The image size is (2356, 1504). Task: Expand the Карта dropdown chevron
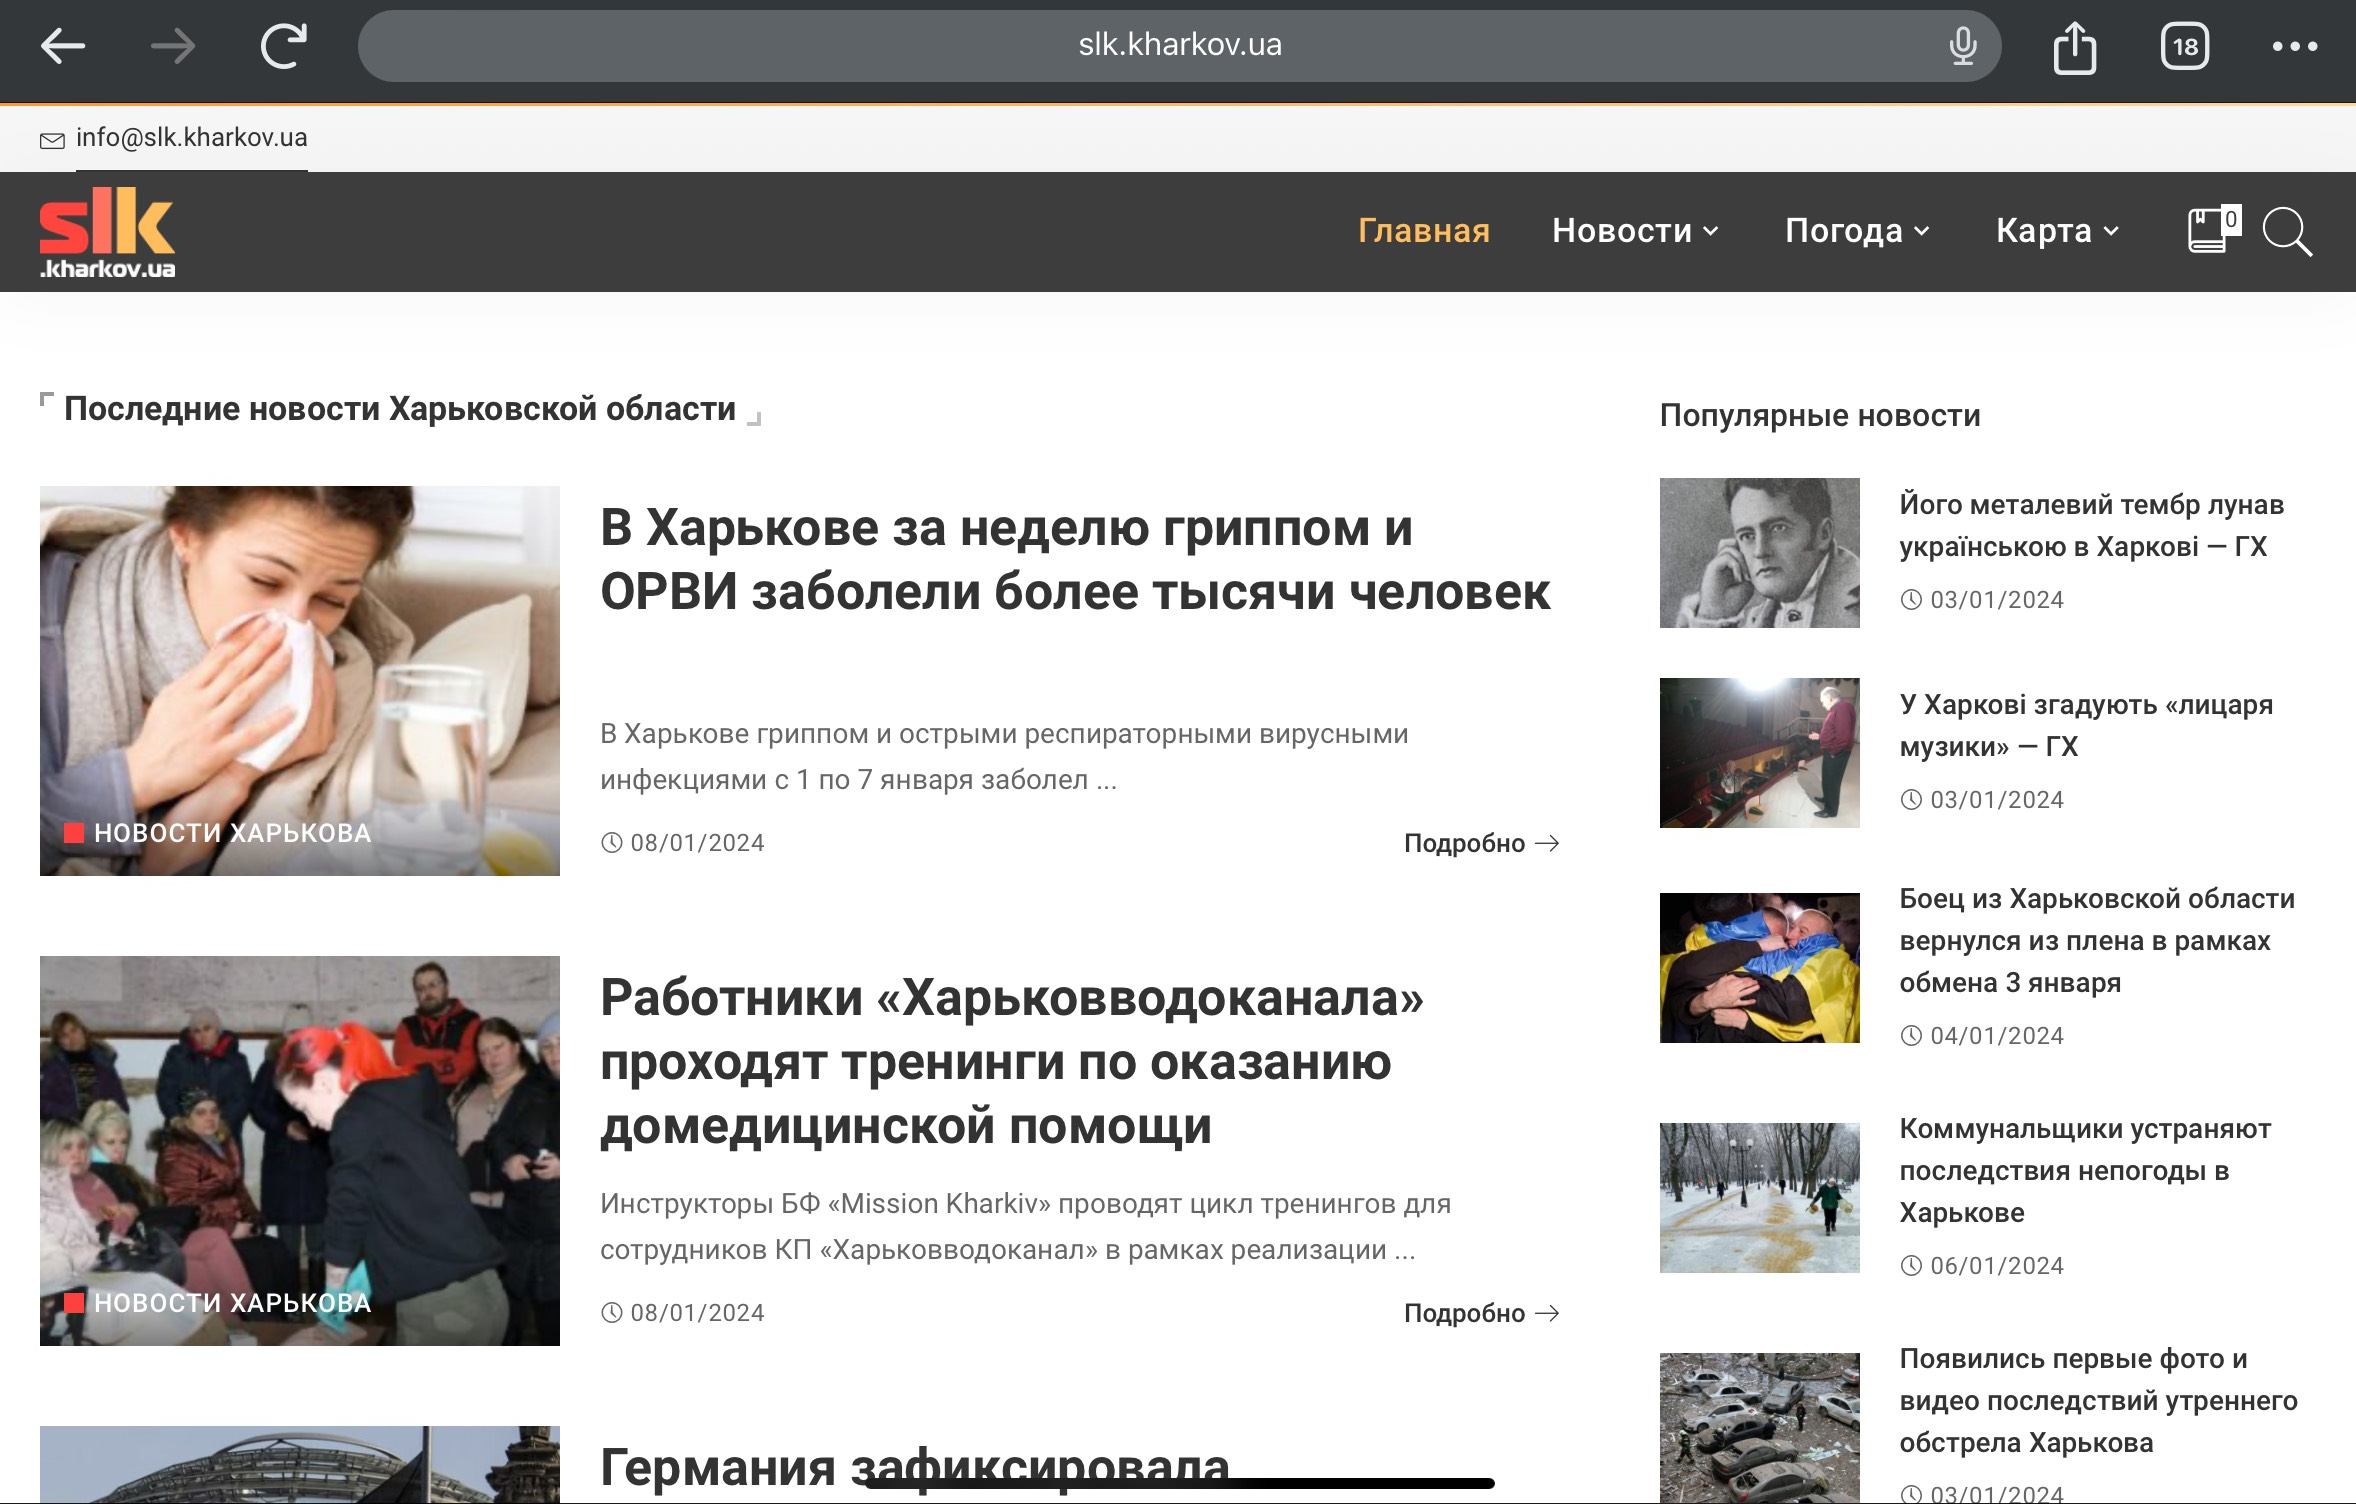(x=2111, y=232)
